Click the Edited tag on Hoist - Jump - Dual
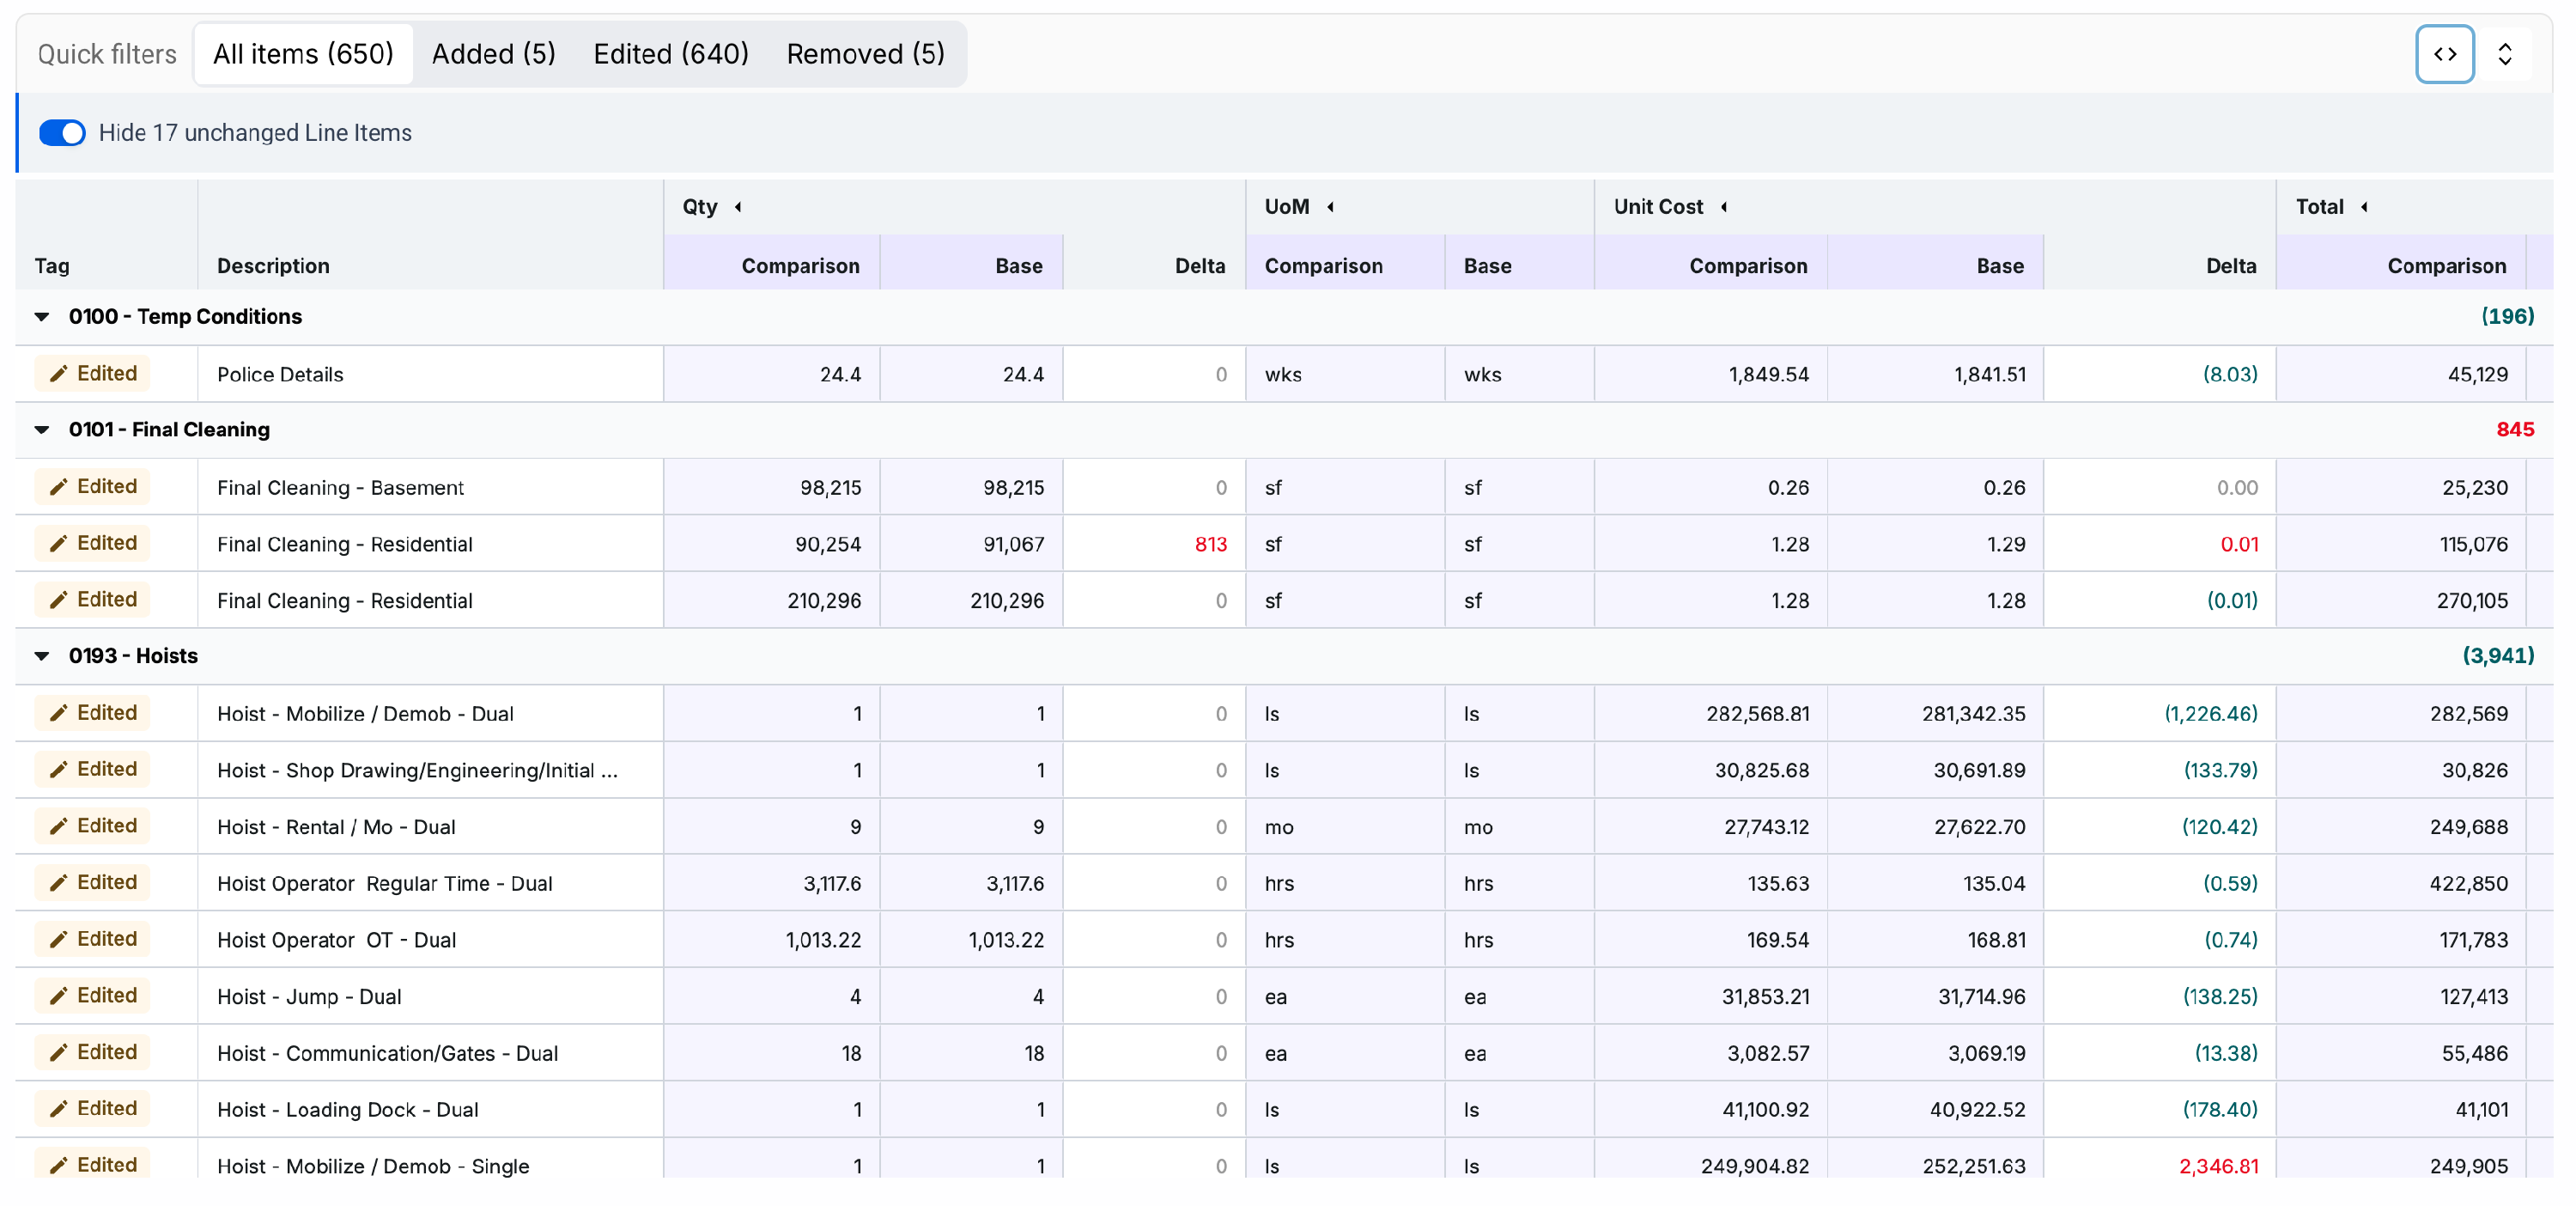 [93, 995]
